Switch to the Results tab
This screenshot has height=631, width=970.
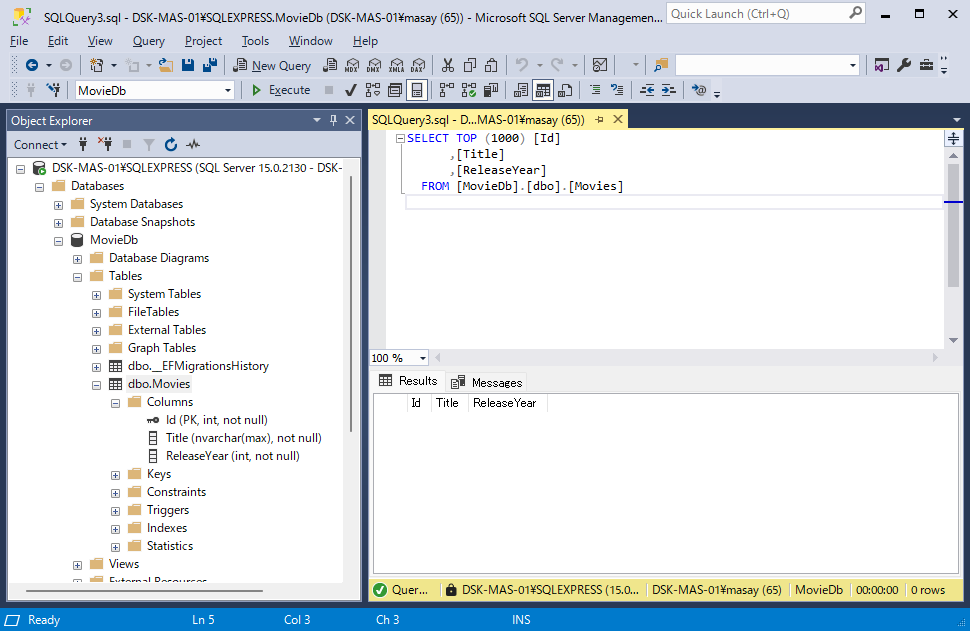pos(408,381)
